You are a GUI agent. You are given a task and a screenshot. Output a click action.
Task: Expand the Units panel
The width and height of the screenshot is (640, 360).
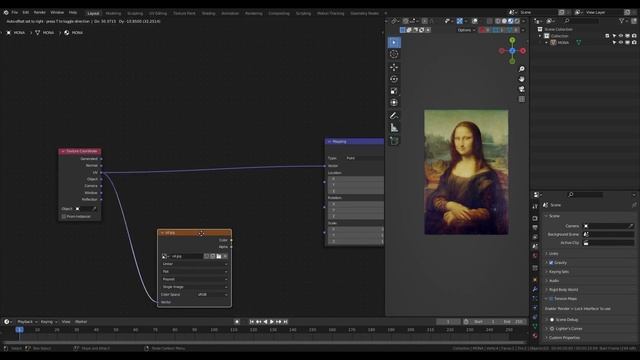coord(554,253)
